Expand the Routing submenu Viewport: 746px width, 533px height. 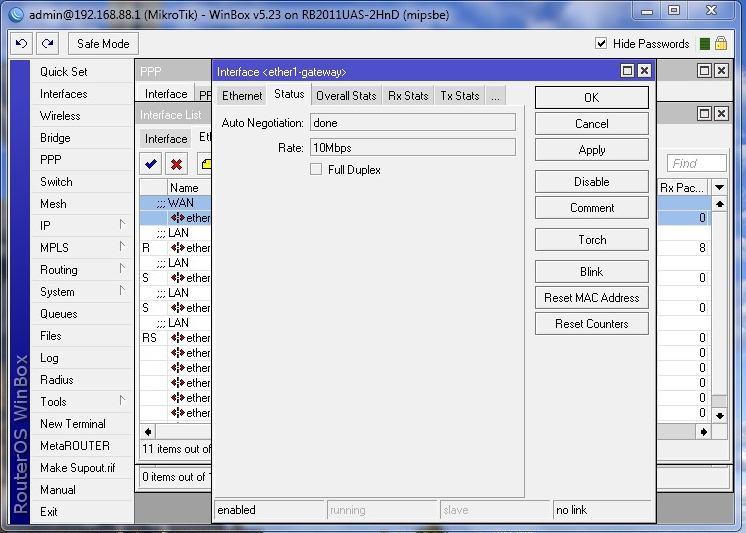tap(122, 269)
